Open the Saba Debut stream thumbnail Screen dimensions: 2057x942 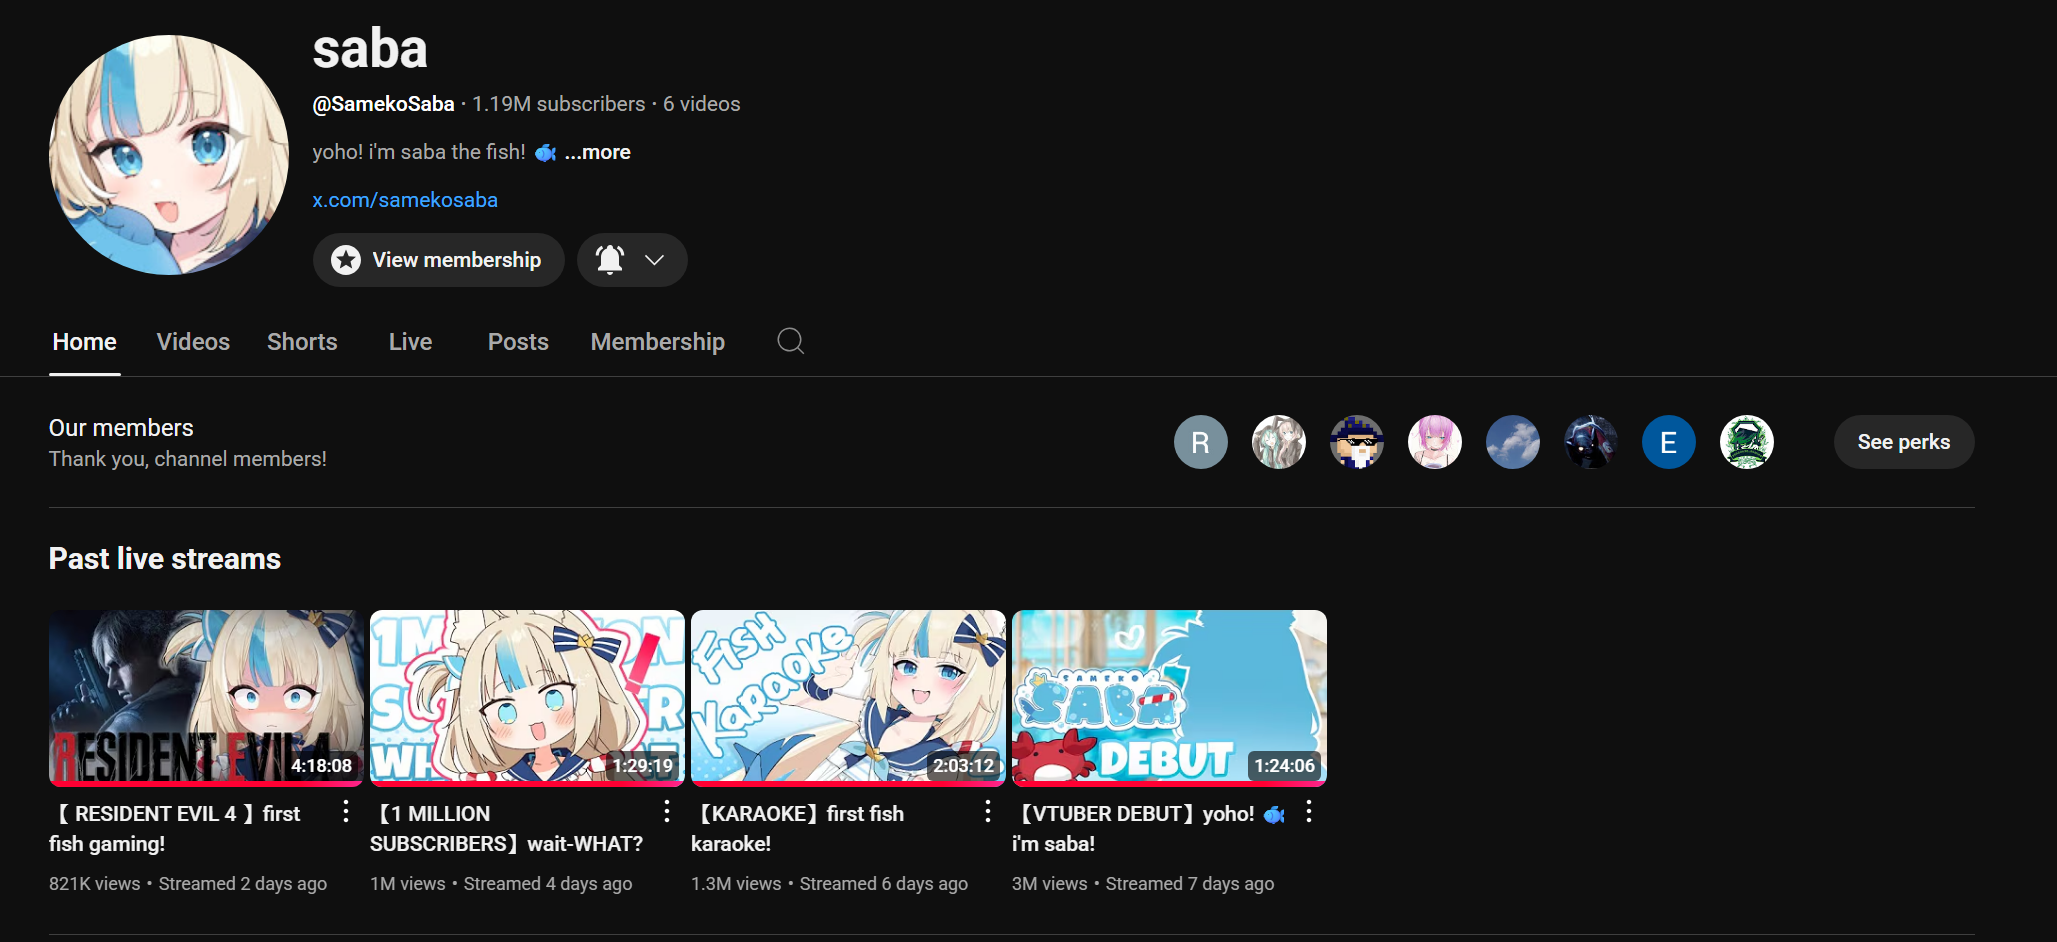coord(1169,698)
